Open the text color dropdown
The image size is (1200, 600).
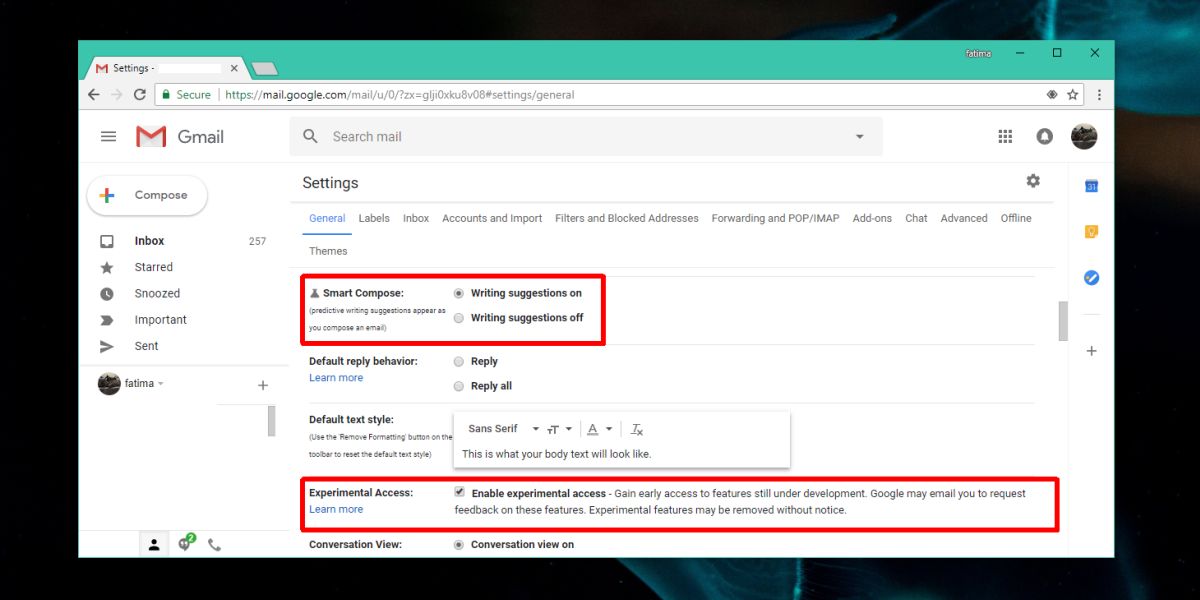[x=599, y=429]
